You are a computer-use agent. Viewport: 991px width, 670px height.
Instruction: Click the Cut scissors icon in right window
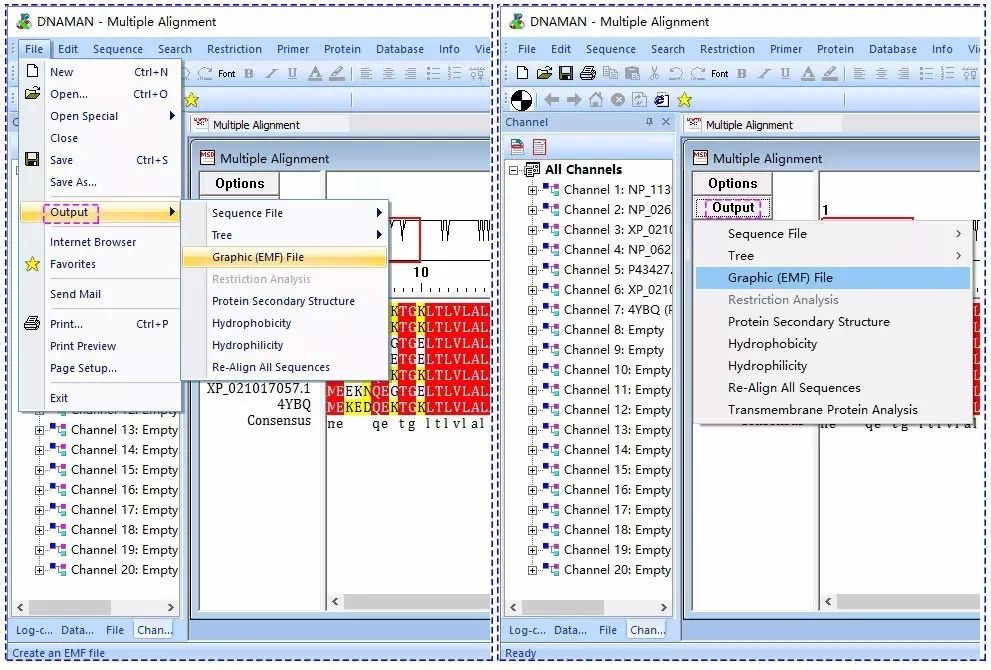[654, 73]
